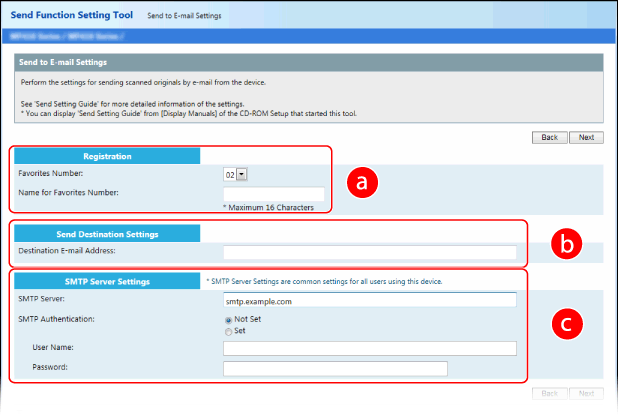Click the SMTP Server text field

coord(369,299)
